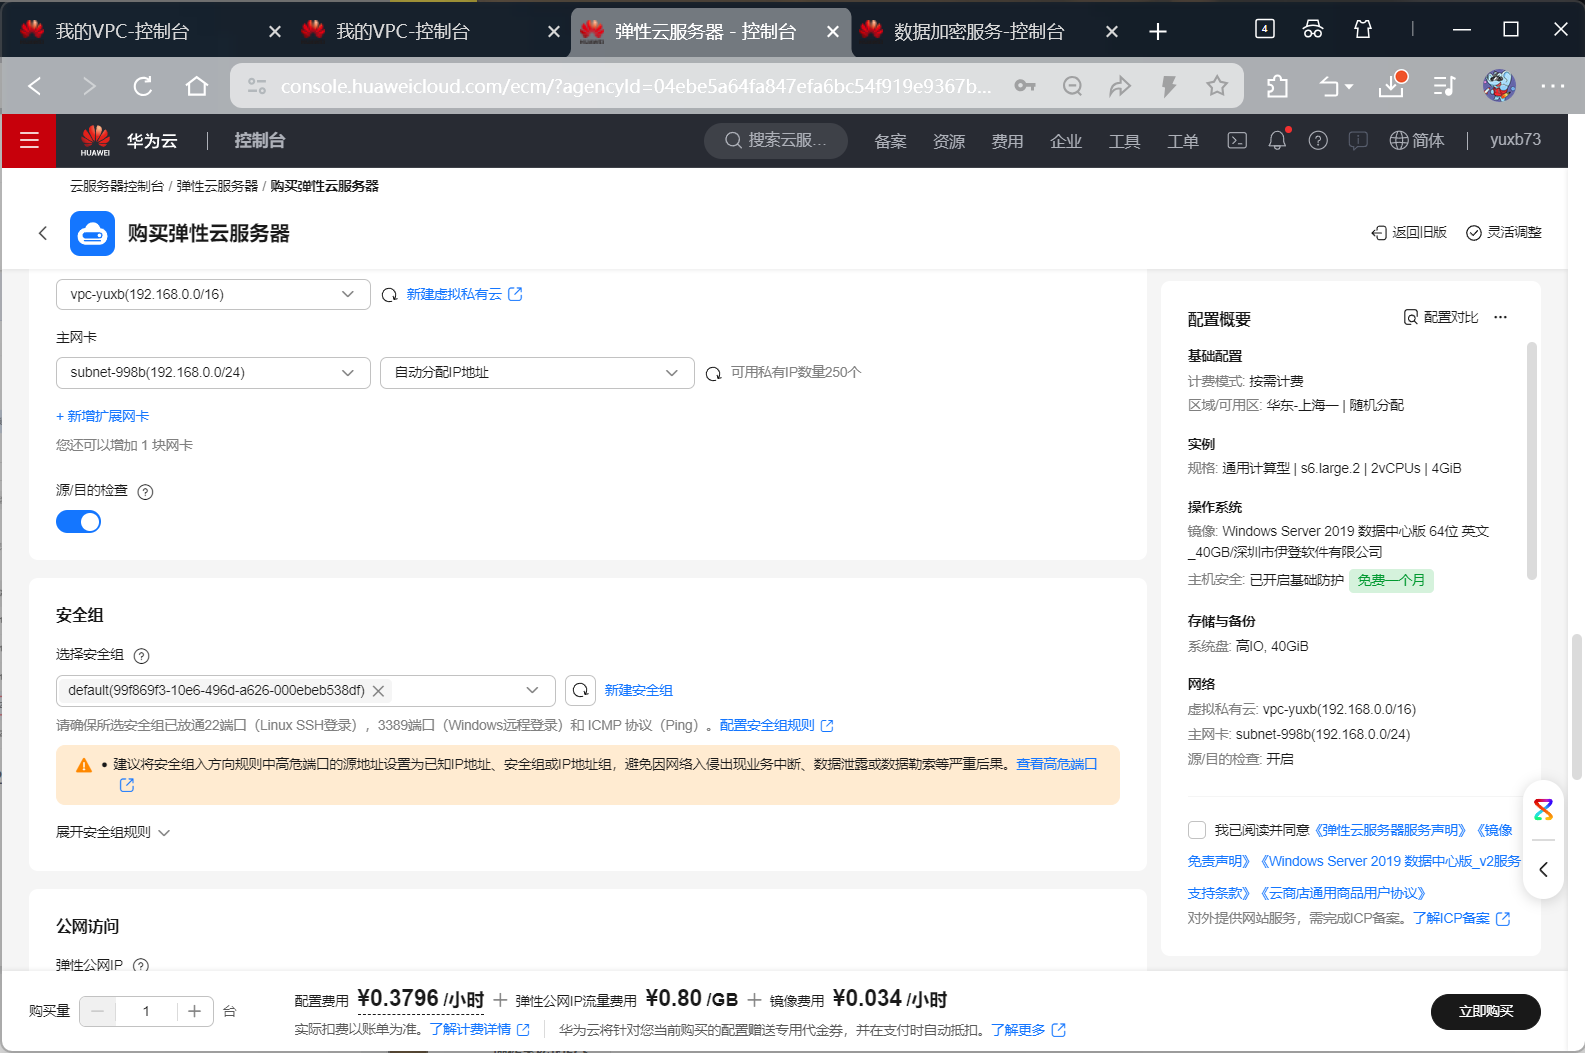Open 查看高危端口 link
This screenshot has width=1585, height=1053.
(1056, 764)
